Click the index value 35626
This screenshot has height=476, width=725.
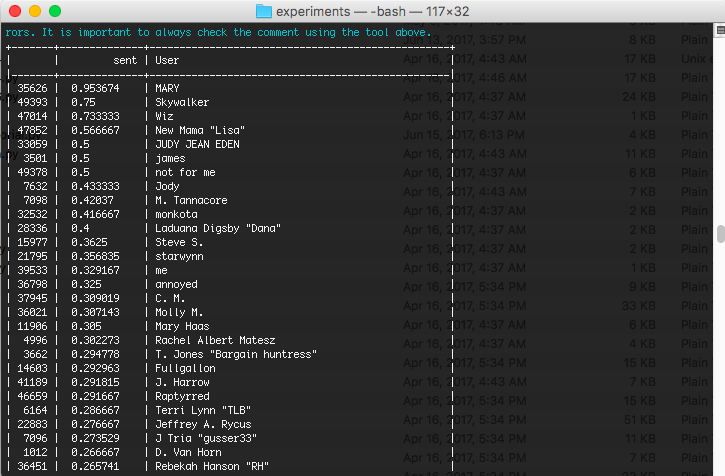click(32, 88)
